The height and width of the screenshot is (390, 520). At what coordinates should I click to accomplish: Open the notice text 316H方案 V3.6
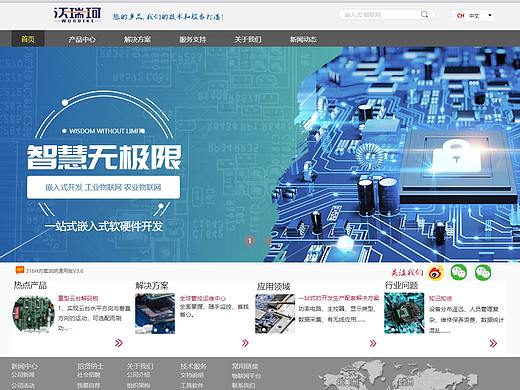[x=55, y=271]
